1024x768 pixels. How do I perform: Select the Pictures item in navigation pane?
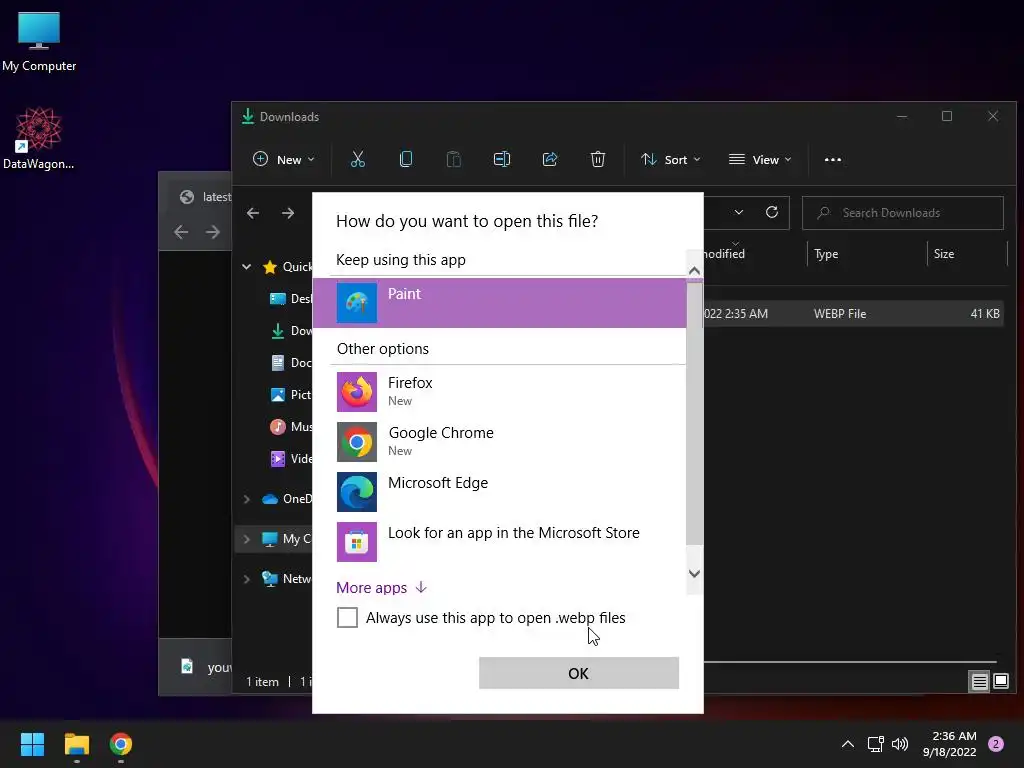[x=291, y=394]
